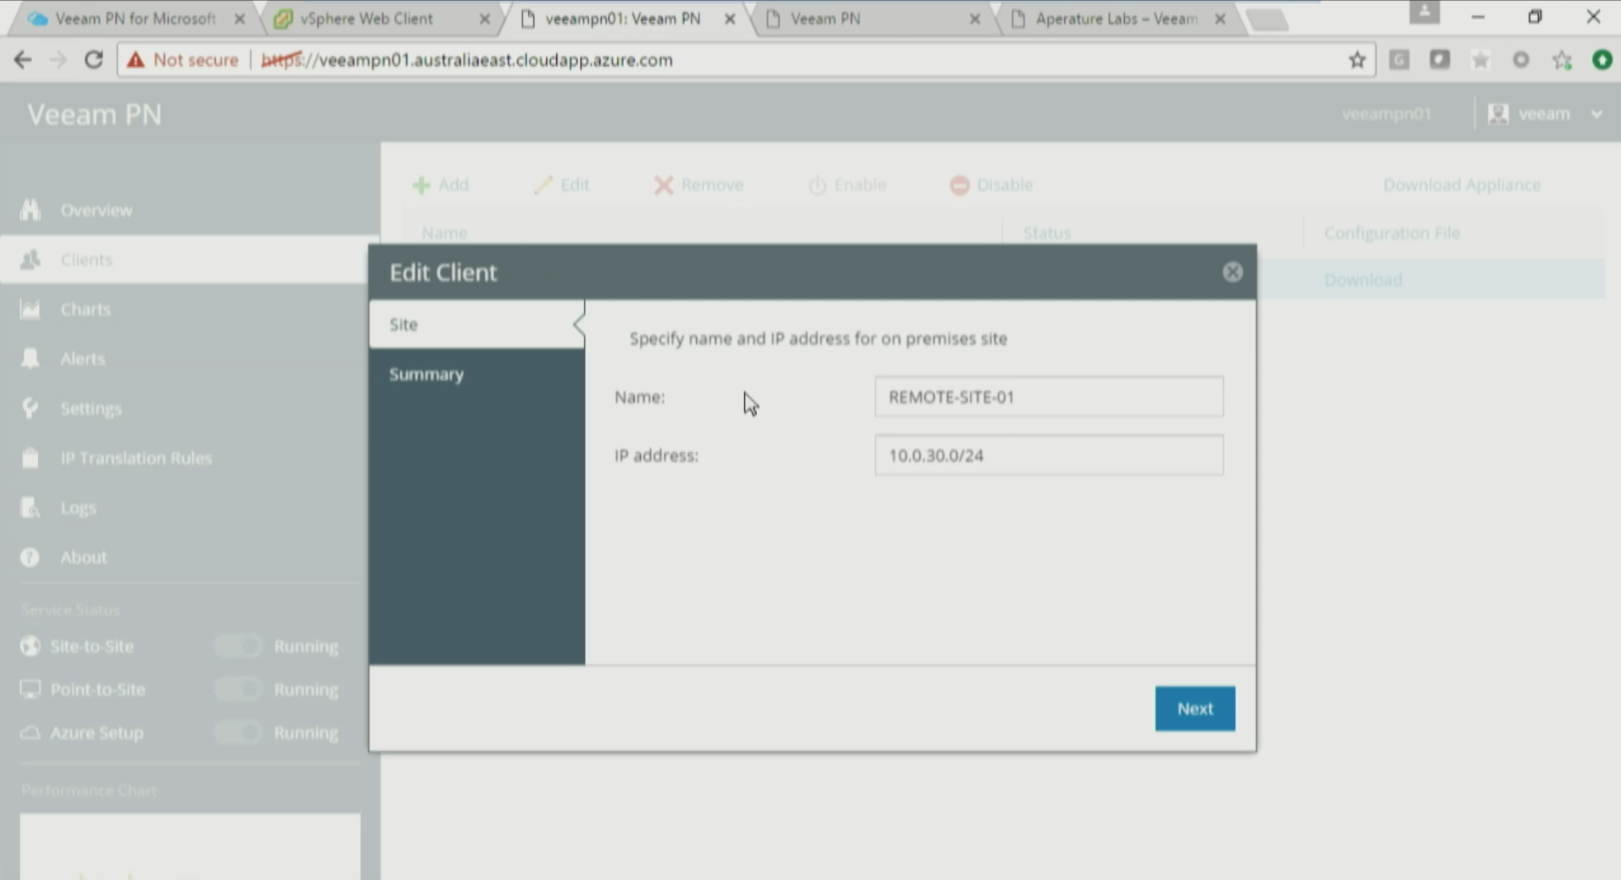Click the Next button in Edit Client
Viewport: 1621px width, 880px height.
coord(1195,708)
